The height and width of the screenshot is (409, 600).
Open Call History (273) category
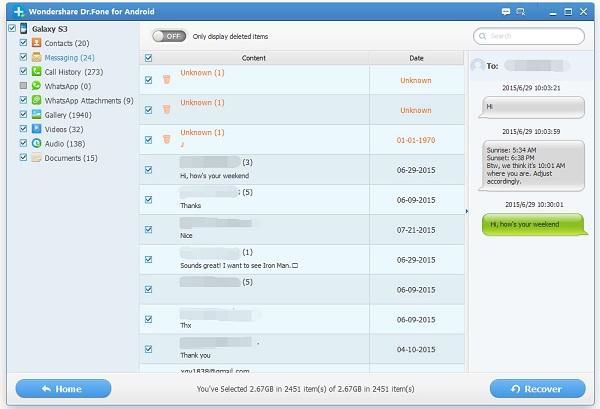pyautogui.click(x=74, y=72)
